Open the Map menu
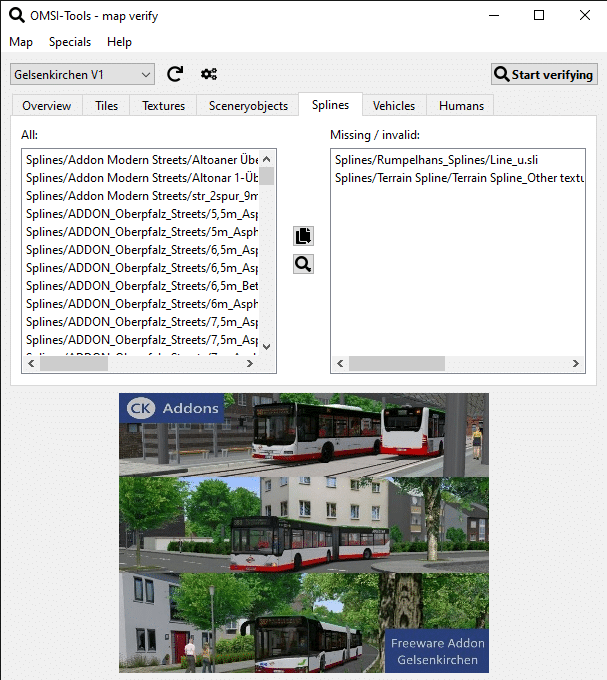 pyautogui.click(x=21, y=42)
